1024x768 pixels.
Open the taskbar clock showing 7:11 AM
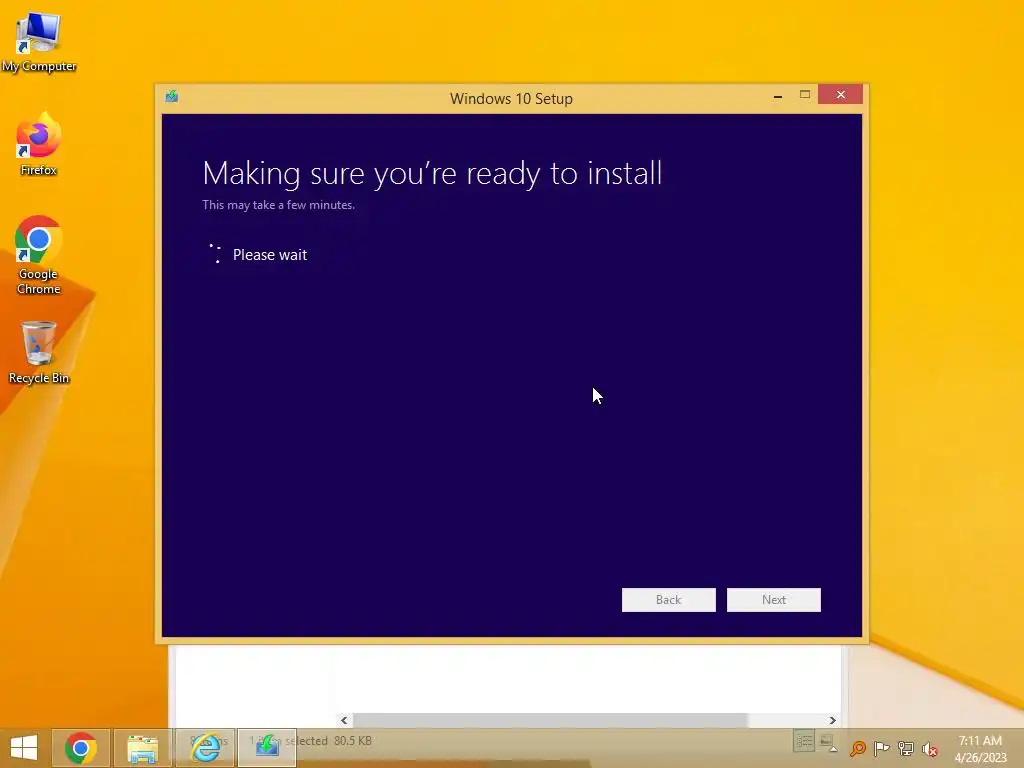click(x=980, y=748)
